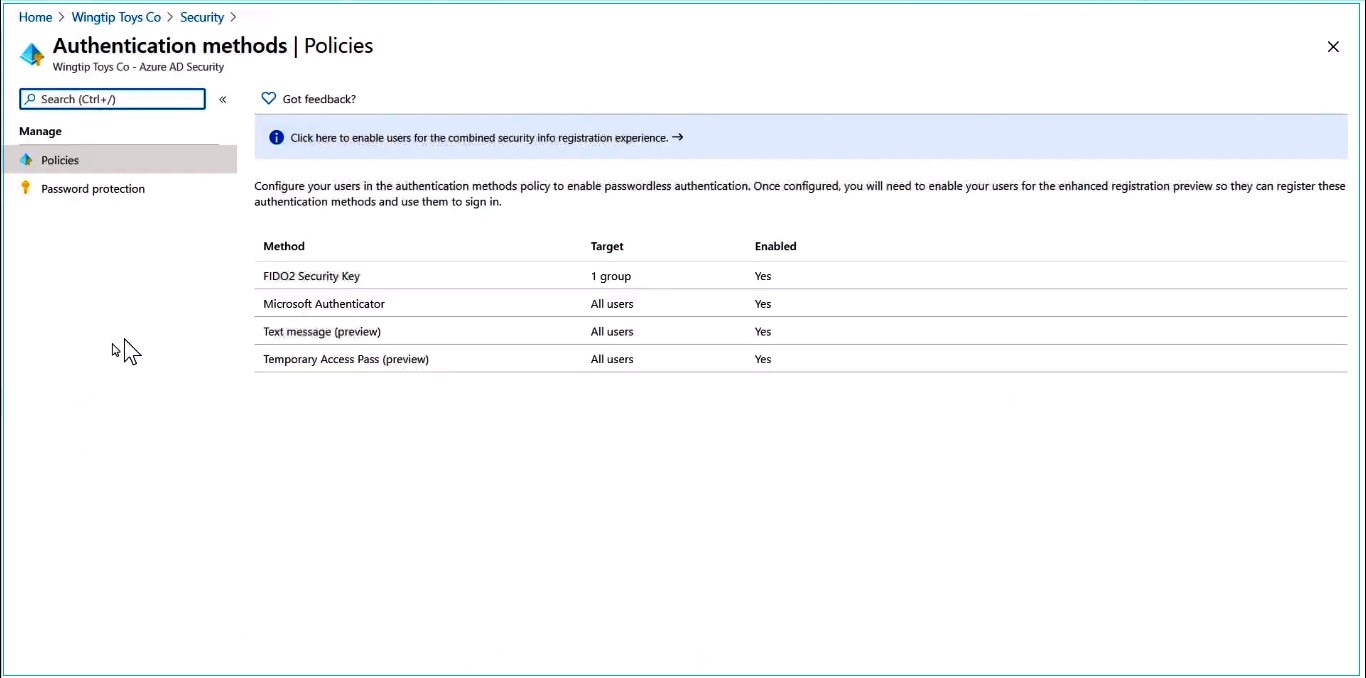Click 'All users' in Text message row

(x=612, y=332)
